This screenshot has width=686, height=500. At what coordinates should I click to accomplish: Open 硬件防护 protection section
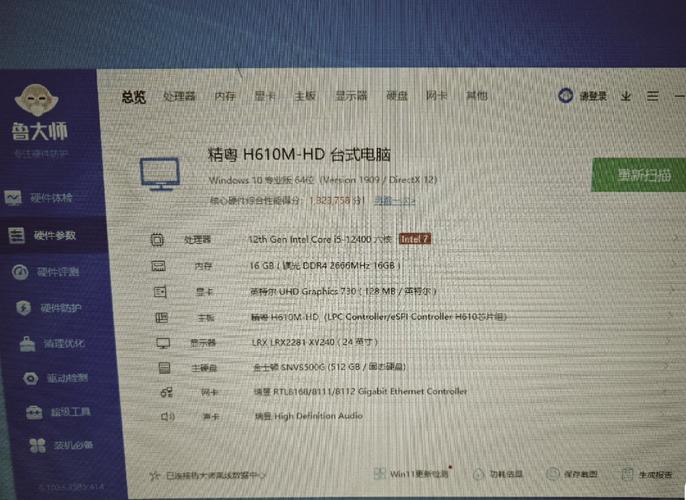coord(49,308)
